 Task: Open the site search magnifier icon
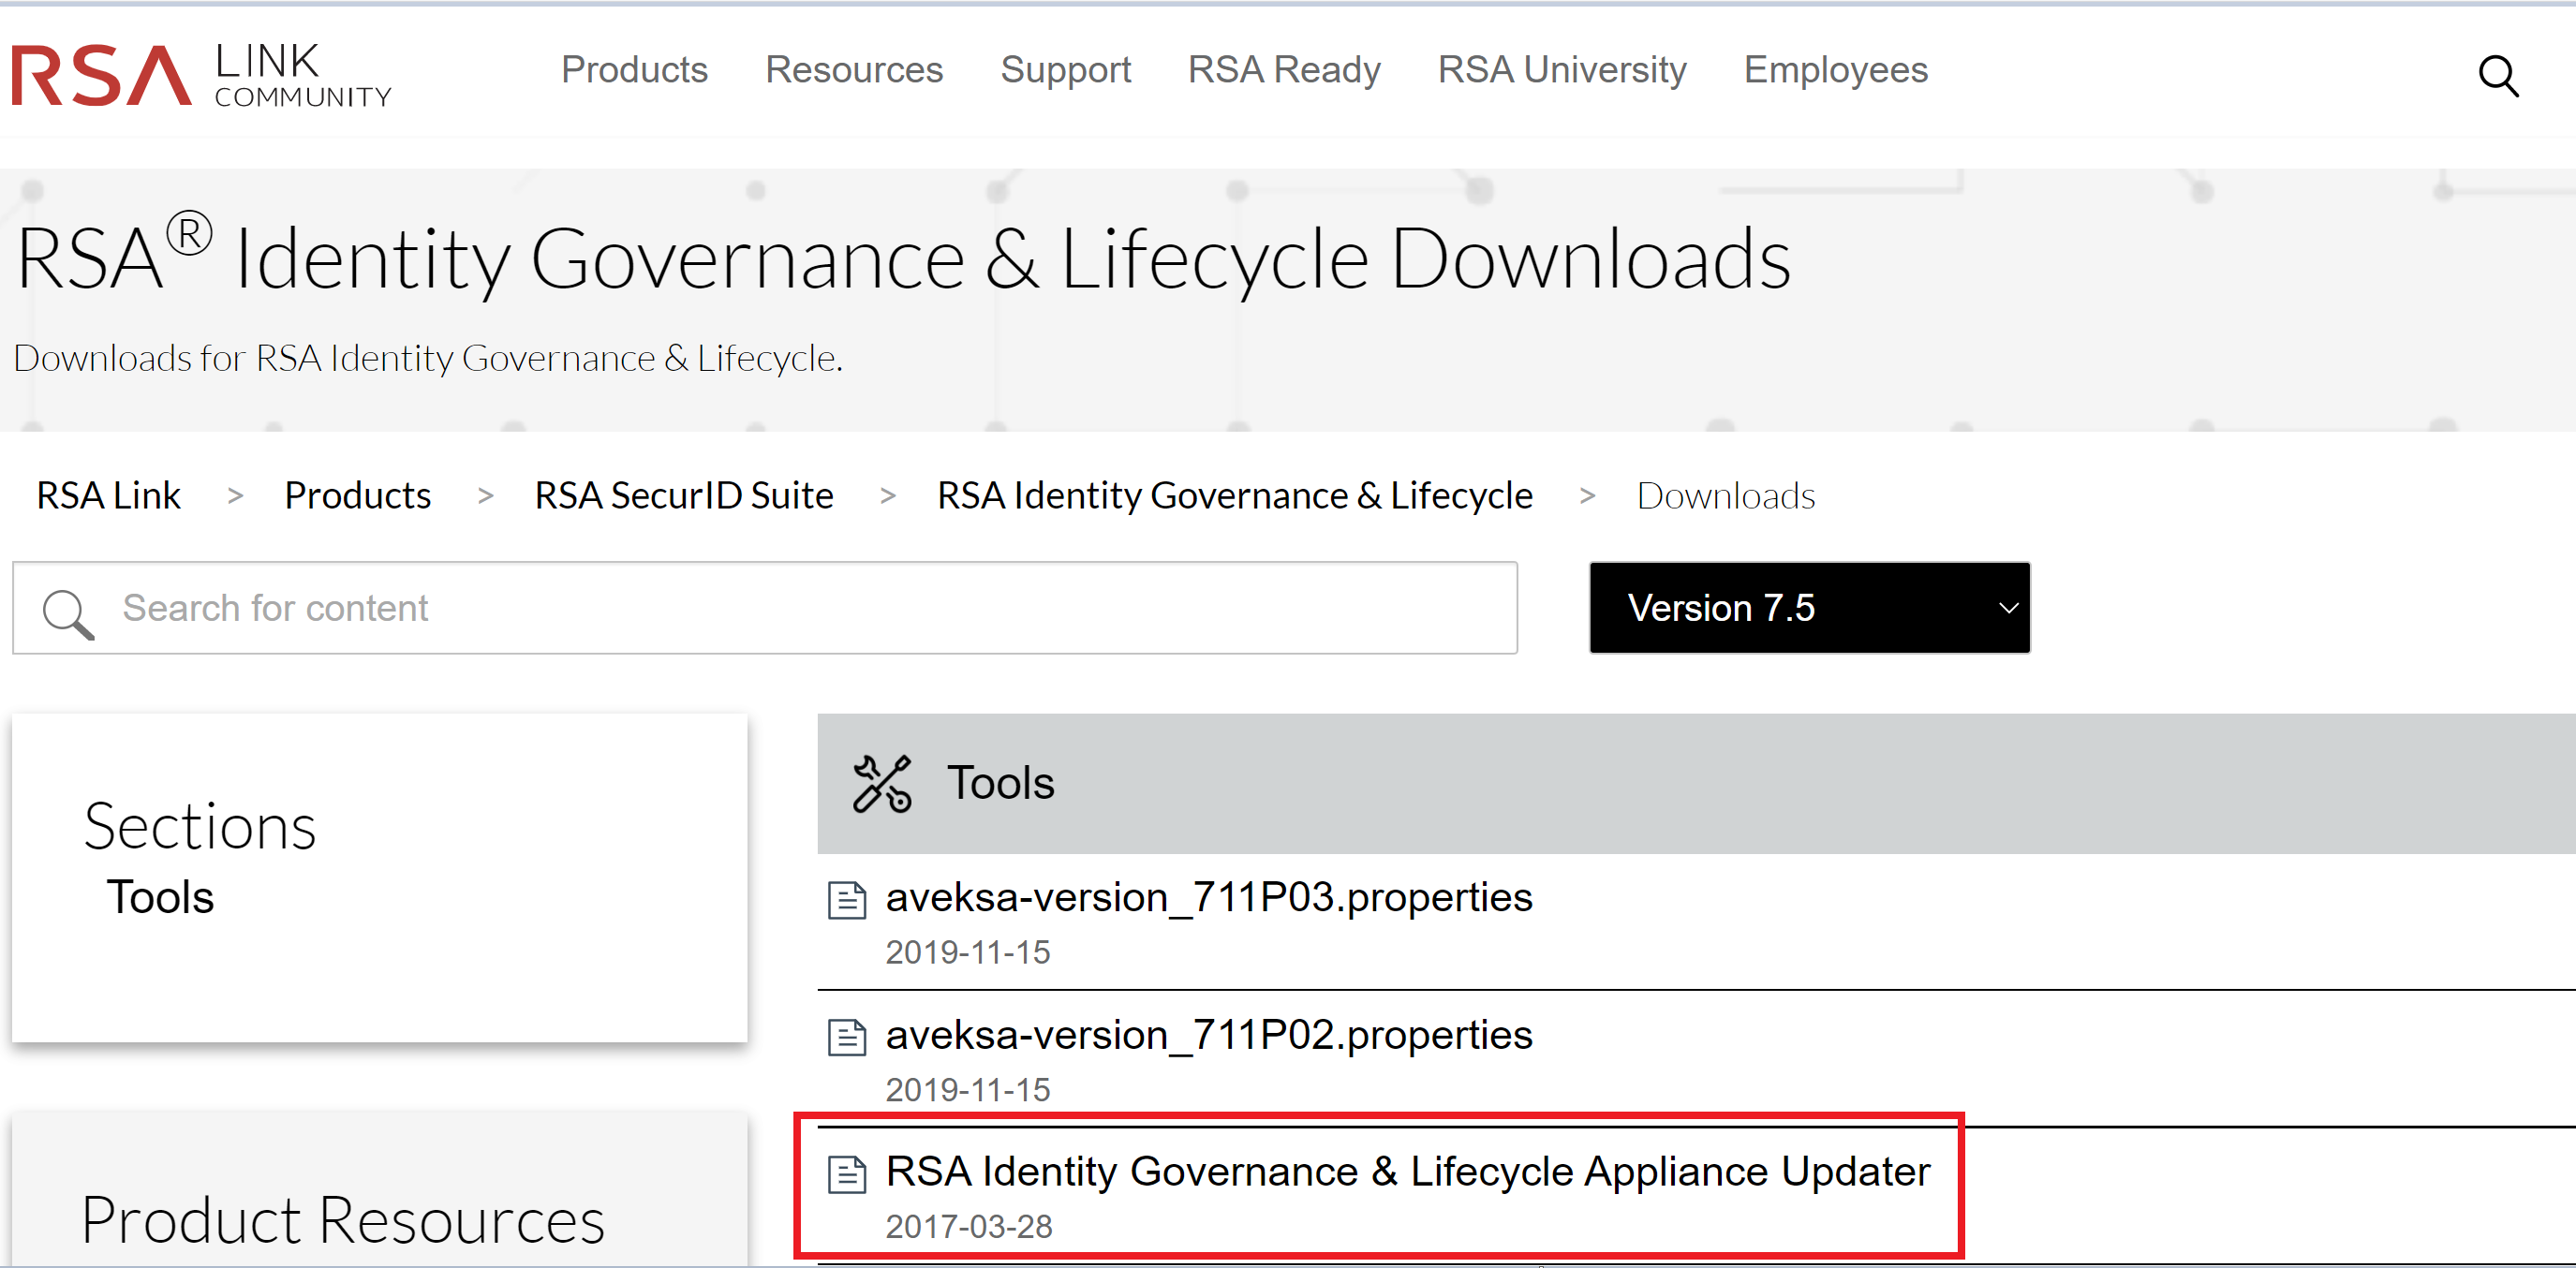coord(2497,75)
